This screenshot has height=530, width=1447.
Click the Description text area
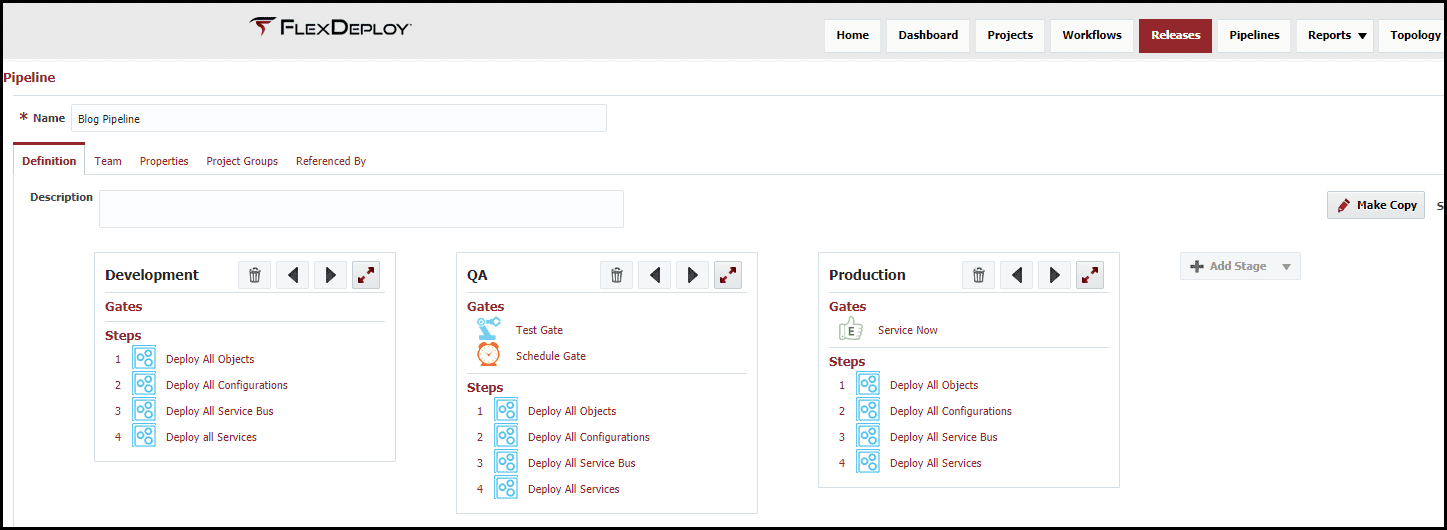(x=361, y=209)
